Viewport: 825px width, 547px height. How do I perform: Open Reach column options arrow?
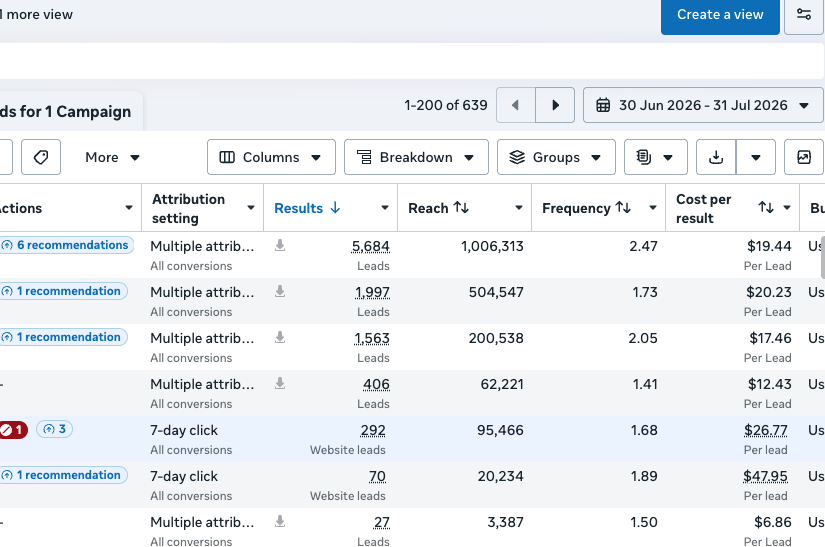[x=519, y=208]
